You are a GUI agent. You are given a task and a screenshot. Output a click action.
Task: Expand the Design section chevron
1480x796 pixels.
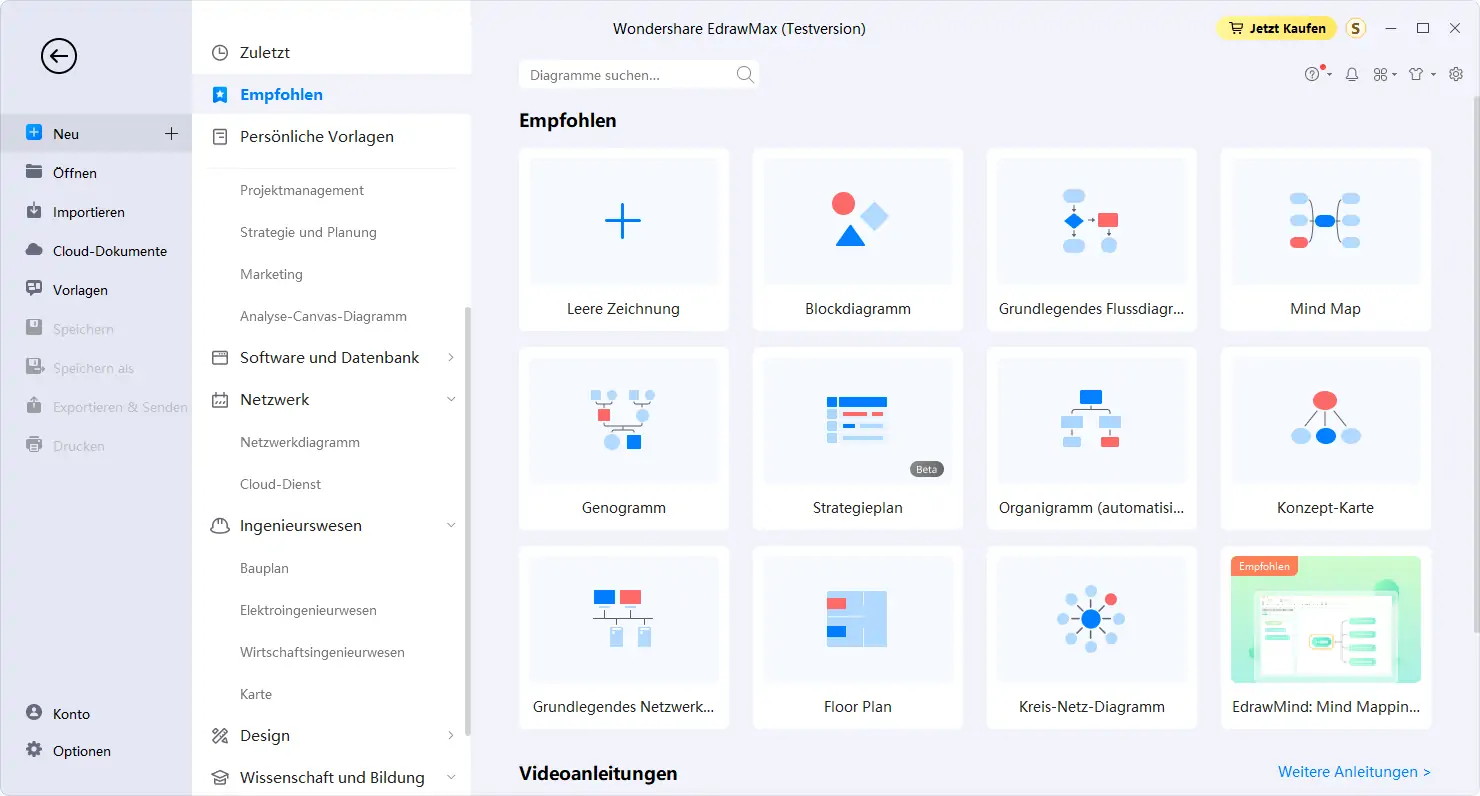[x=451, y=735]
